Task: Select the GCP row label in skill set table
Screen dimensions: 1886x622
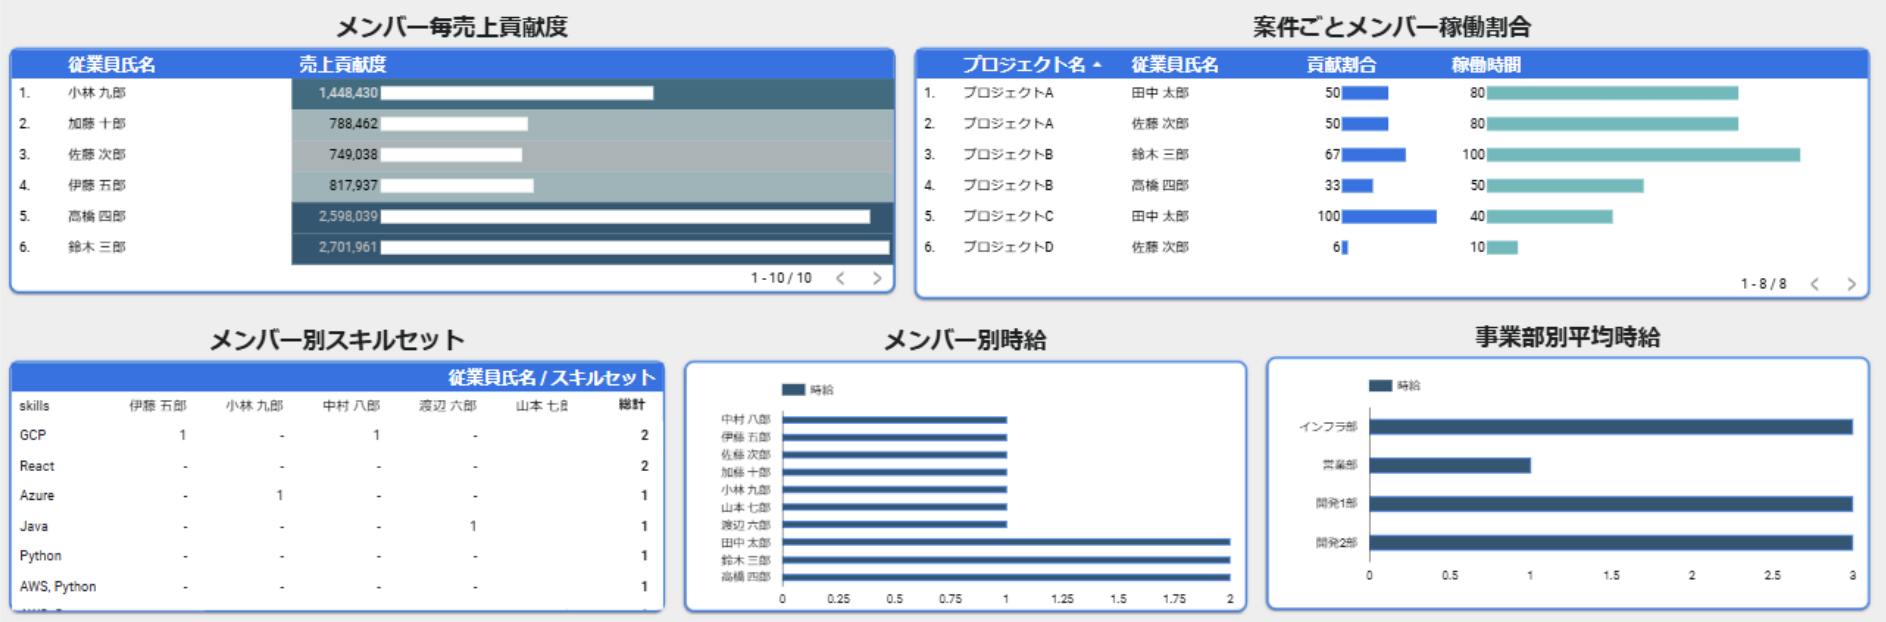Action: click(33, 435)
